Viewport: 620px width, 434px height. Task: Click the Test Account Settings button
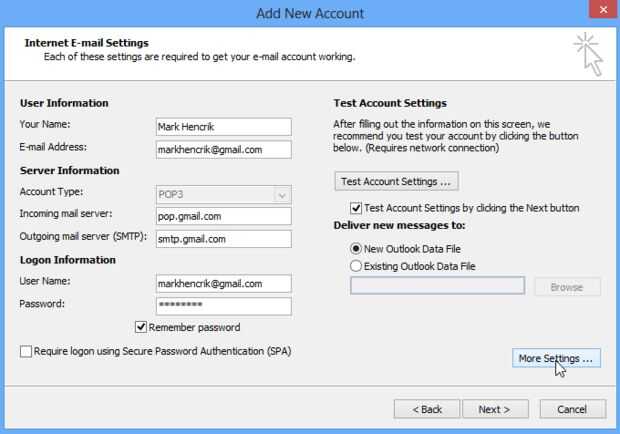coord(395,181)
